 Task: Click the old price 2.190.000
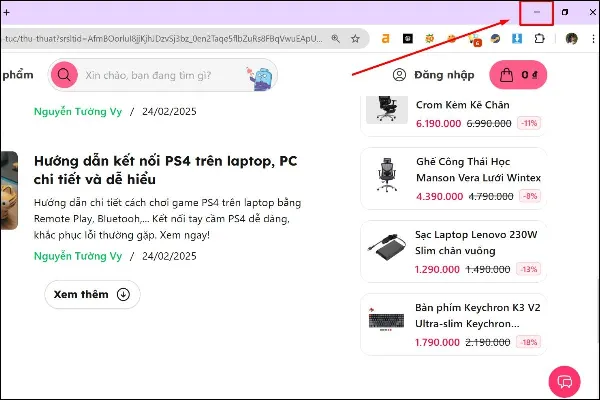[488, 342]
